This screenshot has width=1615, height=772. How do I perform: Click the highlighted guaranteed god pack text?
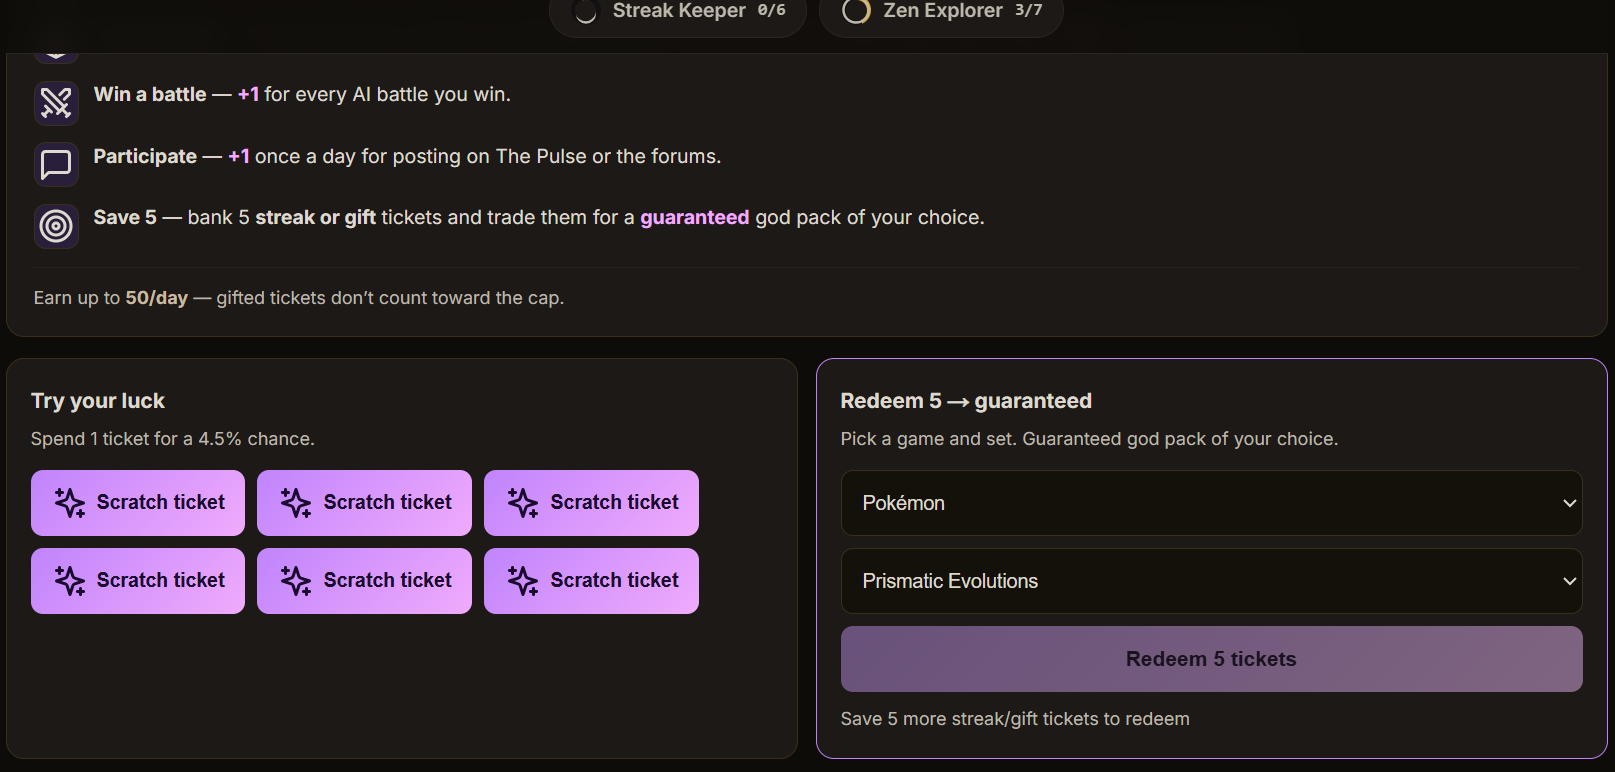point(694,217)
